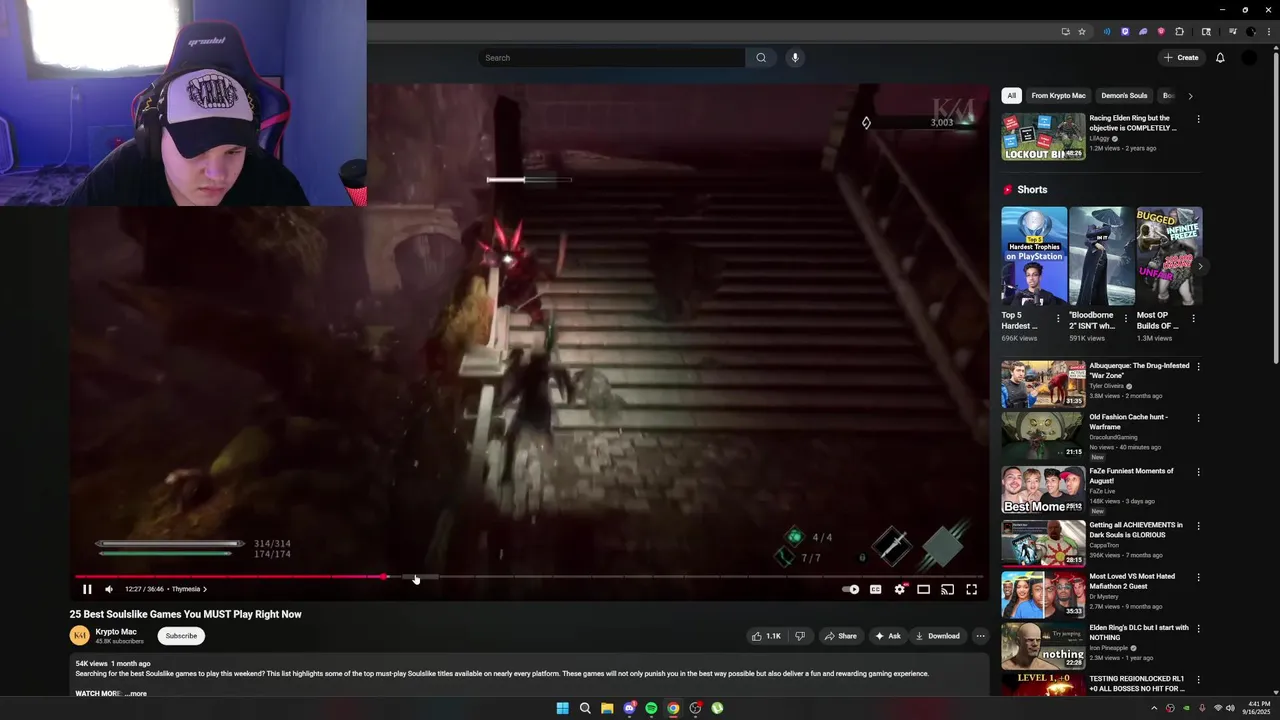Open the Racing Elden Ring video thumbnail

pyautogui.click(x=1043, y=136)
